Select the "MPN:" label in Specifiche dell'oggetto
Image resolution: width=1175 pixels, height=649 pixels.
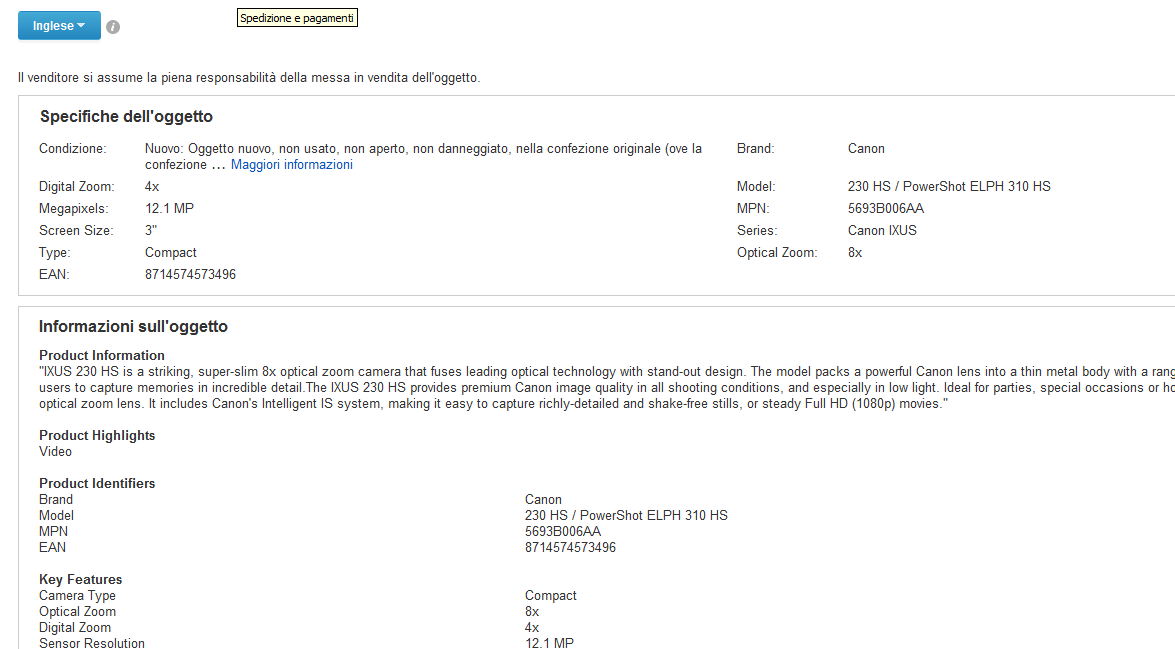coord(753,208)
